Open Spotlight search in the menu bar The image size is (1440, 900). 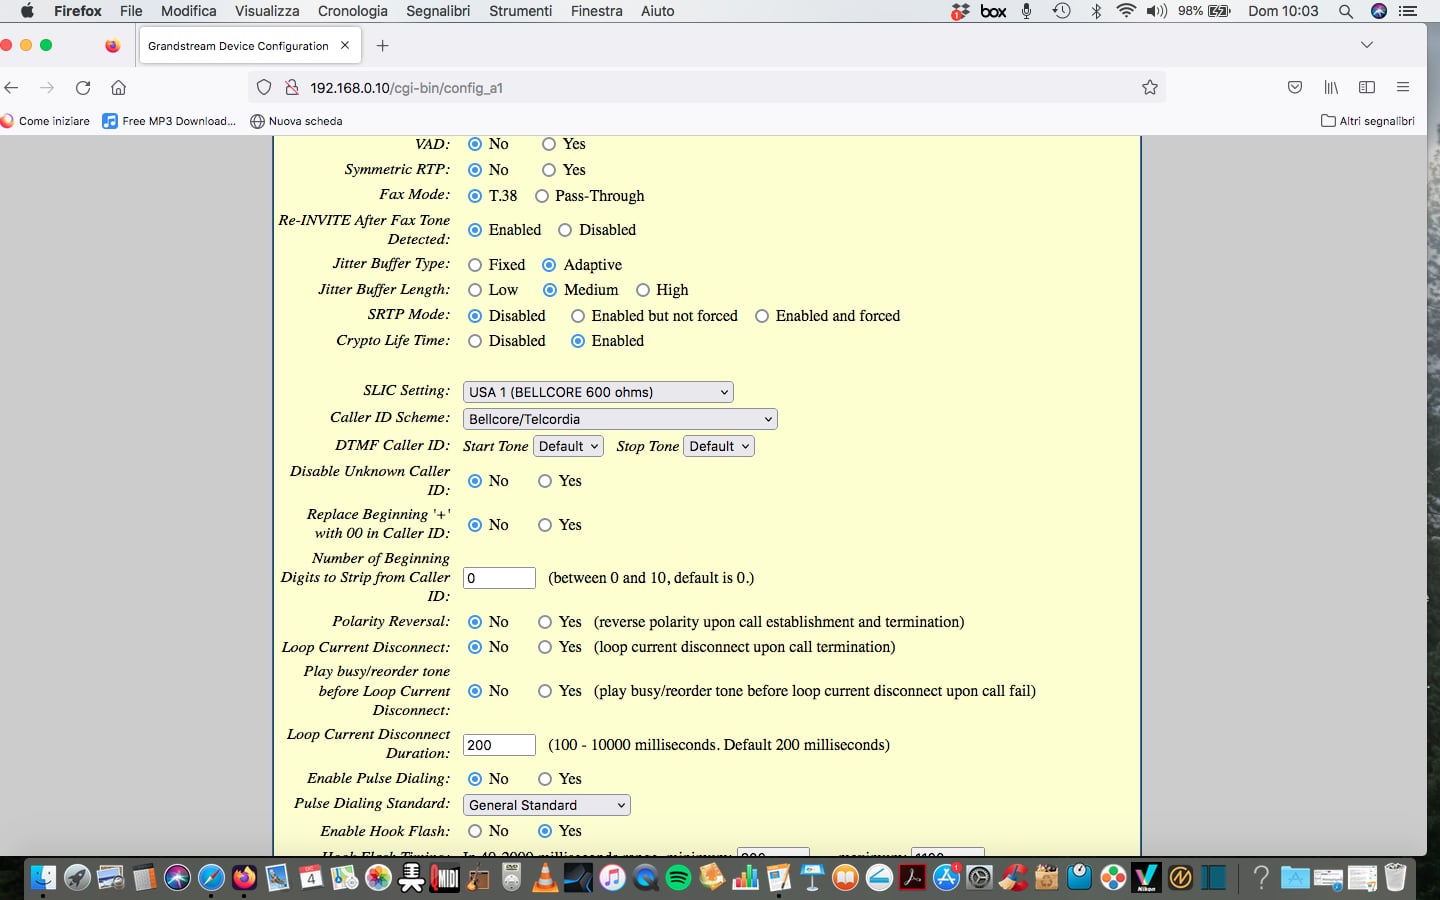tap(1346, 11)
